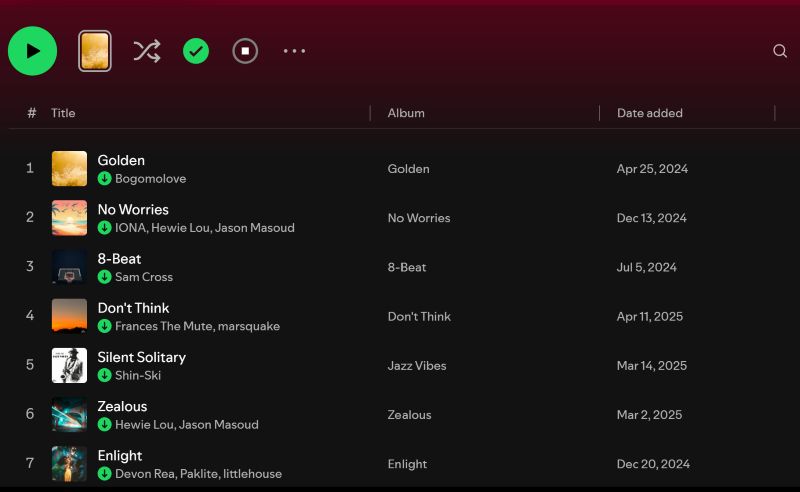Toggle shuffle mode for the playlist

click(x=147, y=51)
